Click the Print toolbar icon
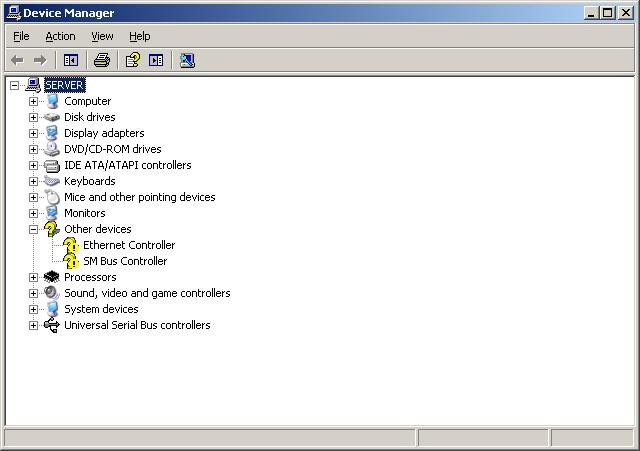The height and width of the screenshot is (451, 640). [102, 60]
